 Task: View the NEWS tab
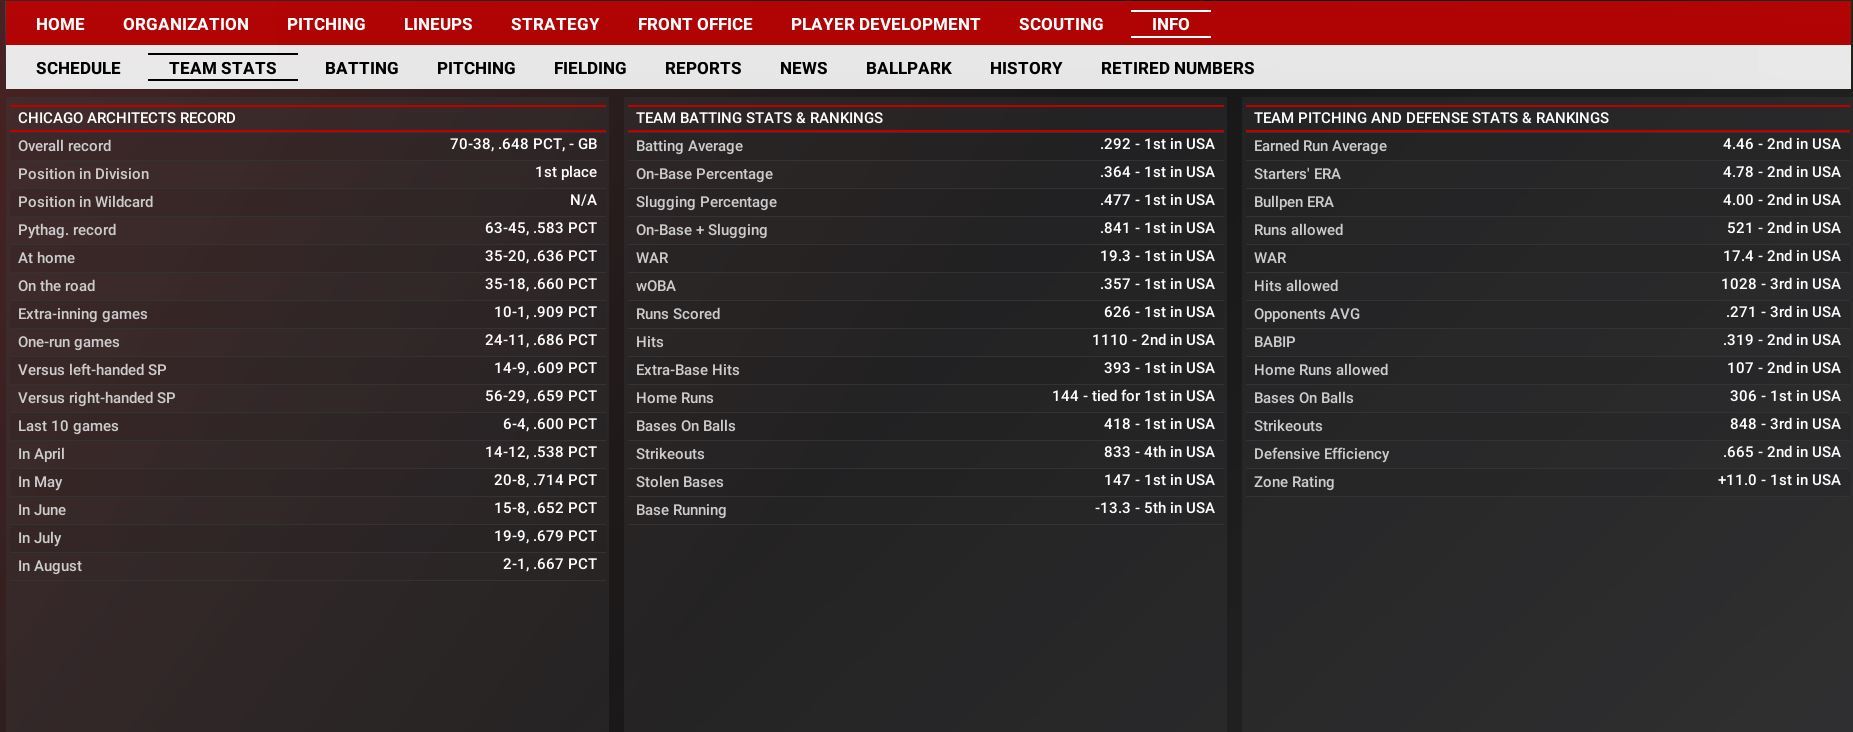(x=803, y=68)
